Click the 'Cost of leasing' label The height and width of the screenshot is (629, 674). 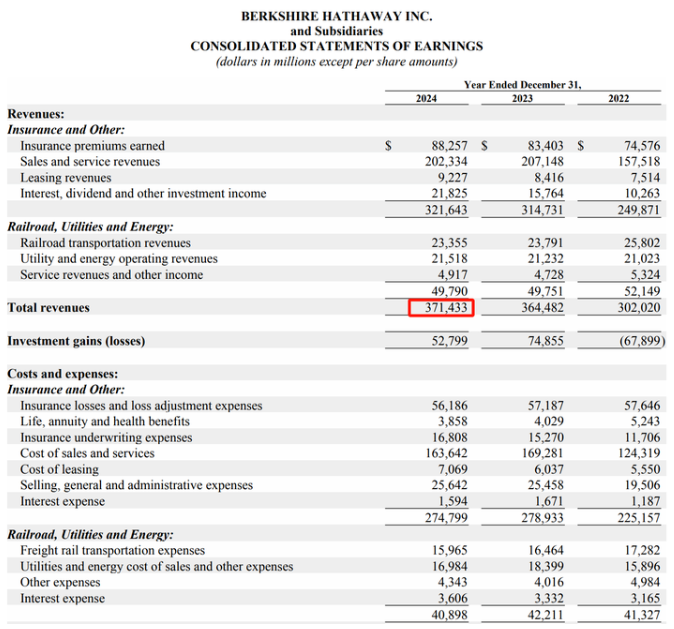pos(59,469)
